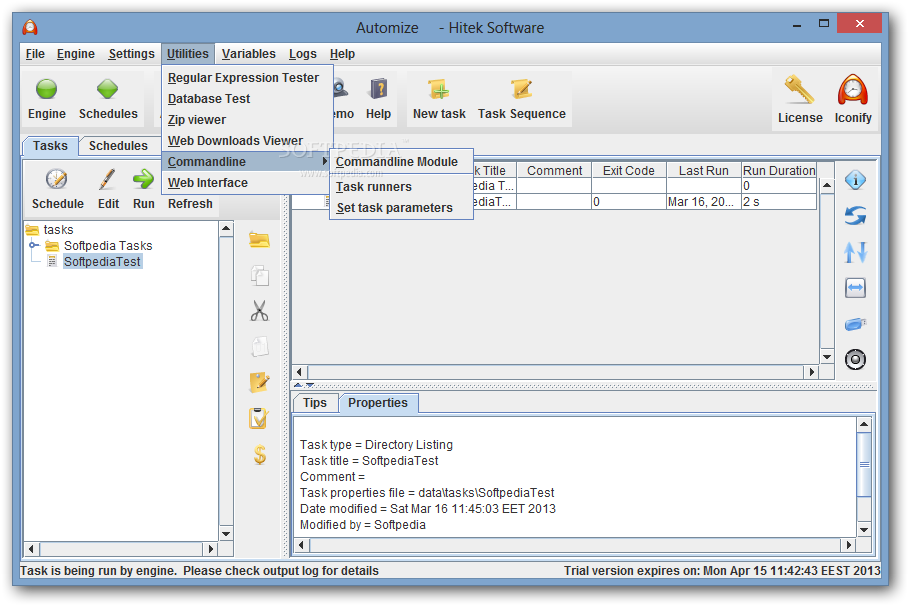Open the Schedules diamond toolbar icon
The width and height of the screenshot is (909, 606).
(107, 89)
